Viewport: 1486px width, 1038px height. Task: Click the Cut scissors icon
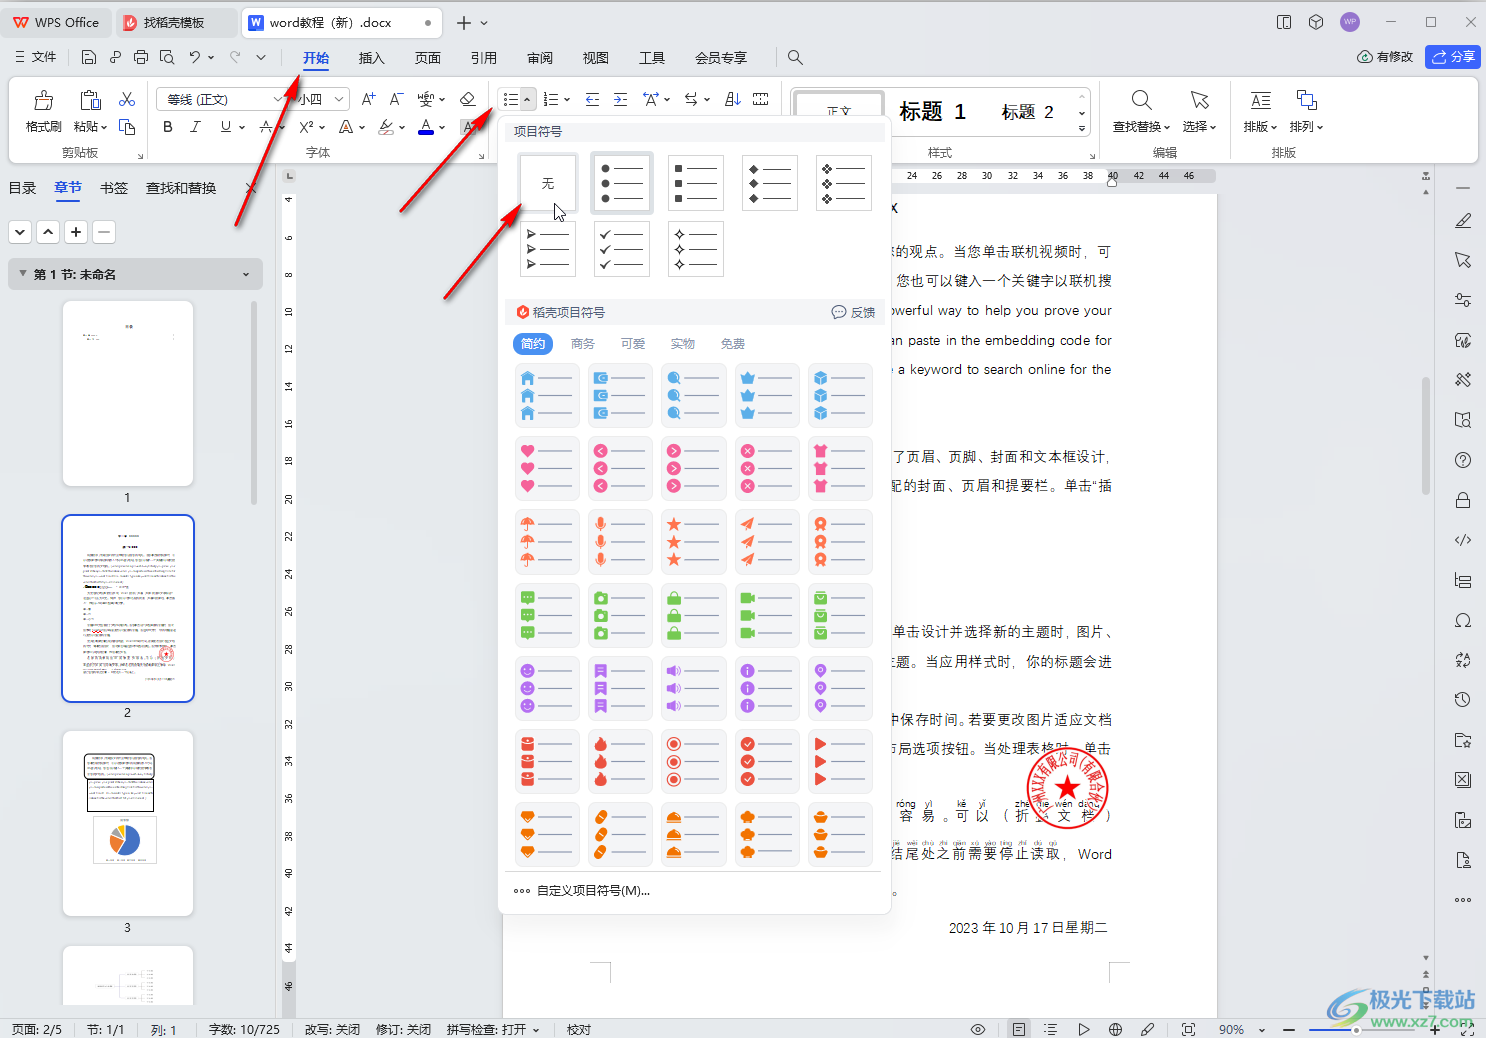(127, 99)
